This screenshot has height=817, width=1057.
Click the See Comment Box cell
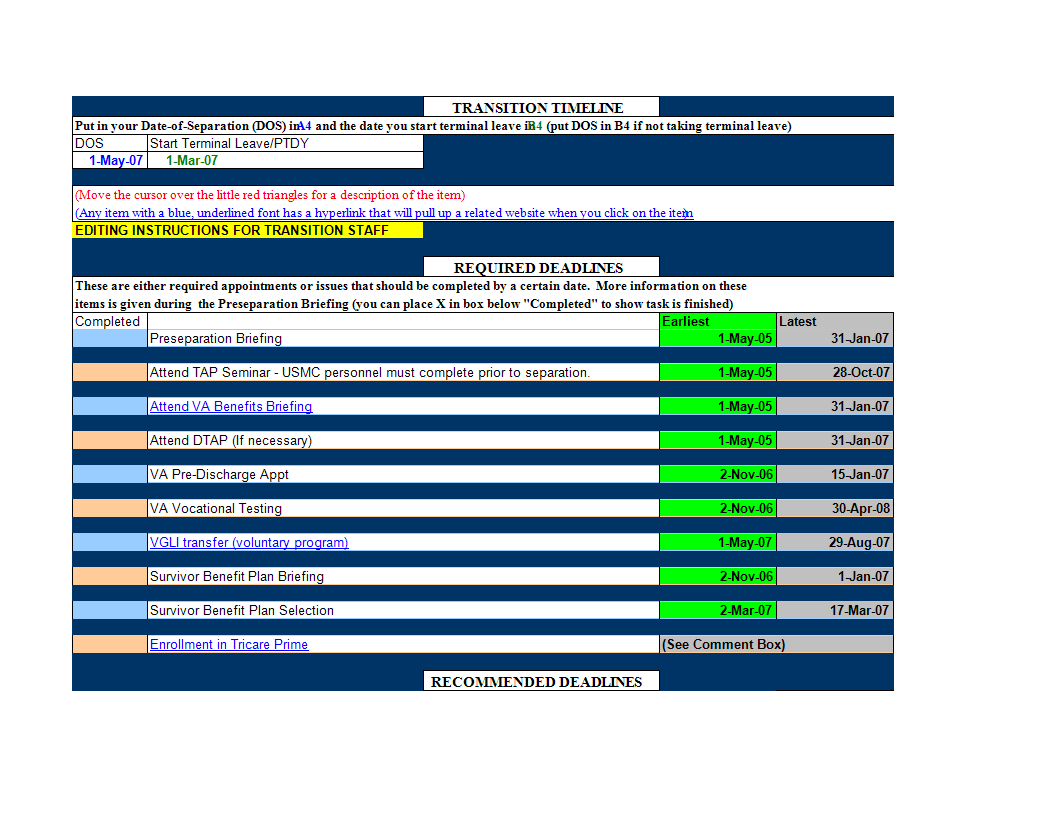pyautogui.click(x=775, y=644)
